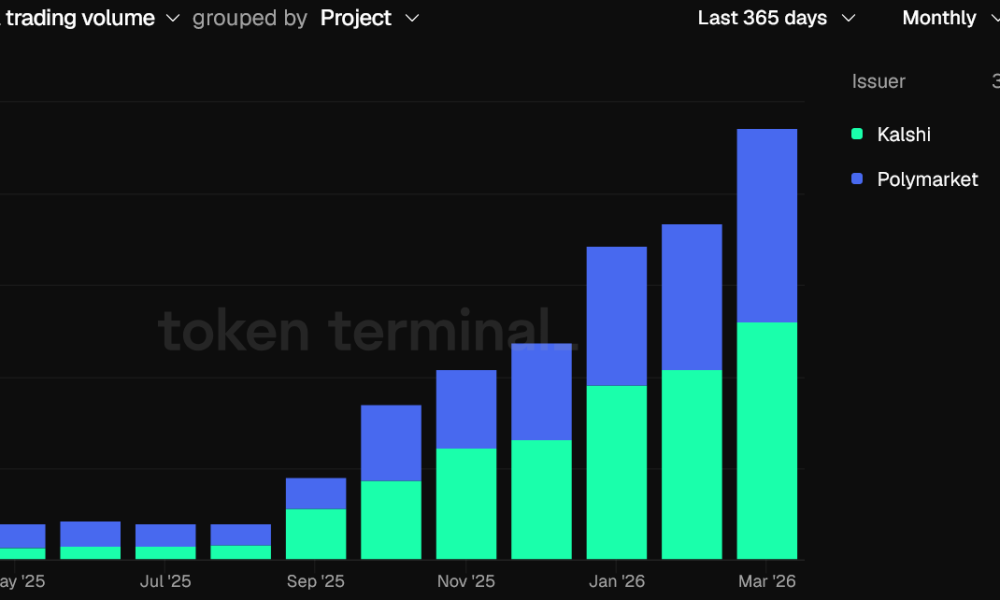This screenshot has height=600, width=1000.
Task: Click the Sep '25 axis label
Action: pyautogui.click(x=316, y=581)
